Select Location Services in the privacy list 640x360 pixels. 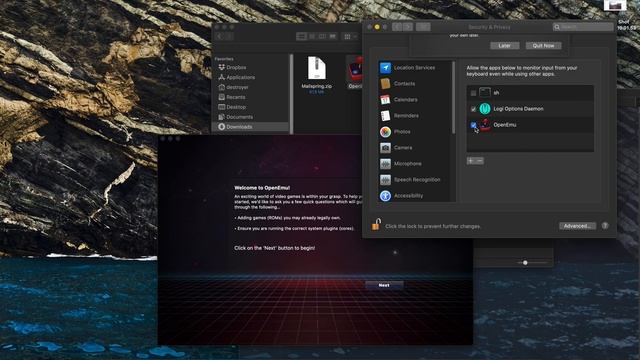point(416,68)
